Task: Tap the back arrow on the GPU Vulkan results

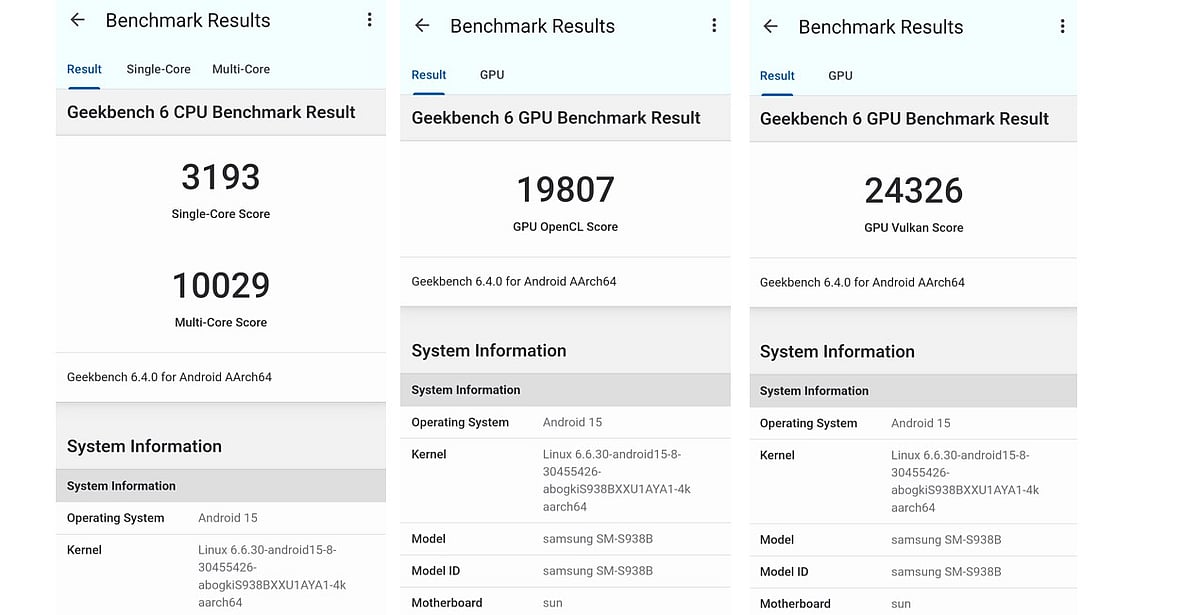Action: click(x=769, y=27)
